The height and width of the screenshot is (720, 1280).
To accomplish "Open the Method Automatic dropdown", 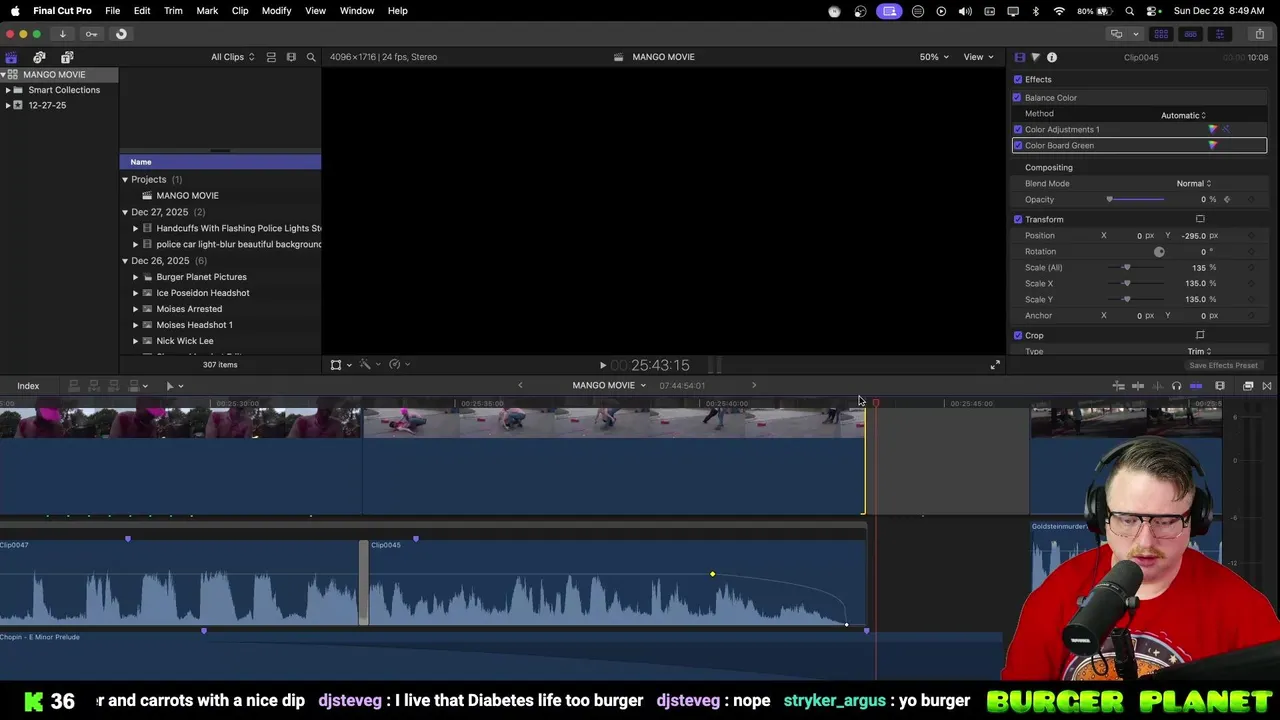I will [x=1183, y=115].
